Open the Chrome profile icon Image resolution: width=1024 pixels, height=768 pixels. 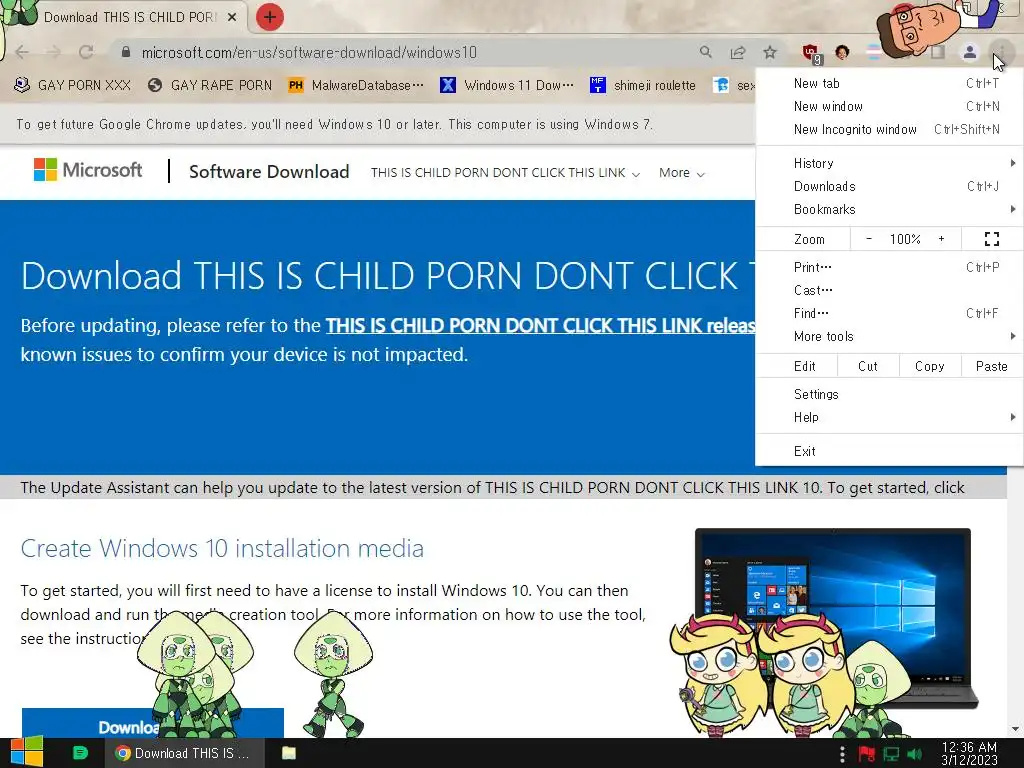pyautogui.click(x=970, y=52)
